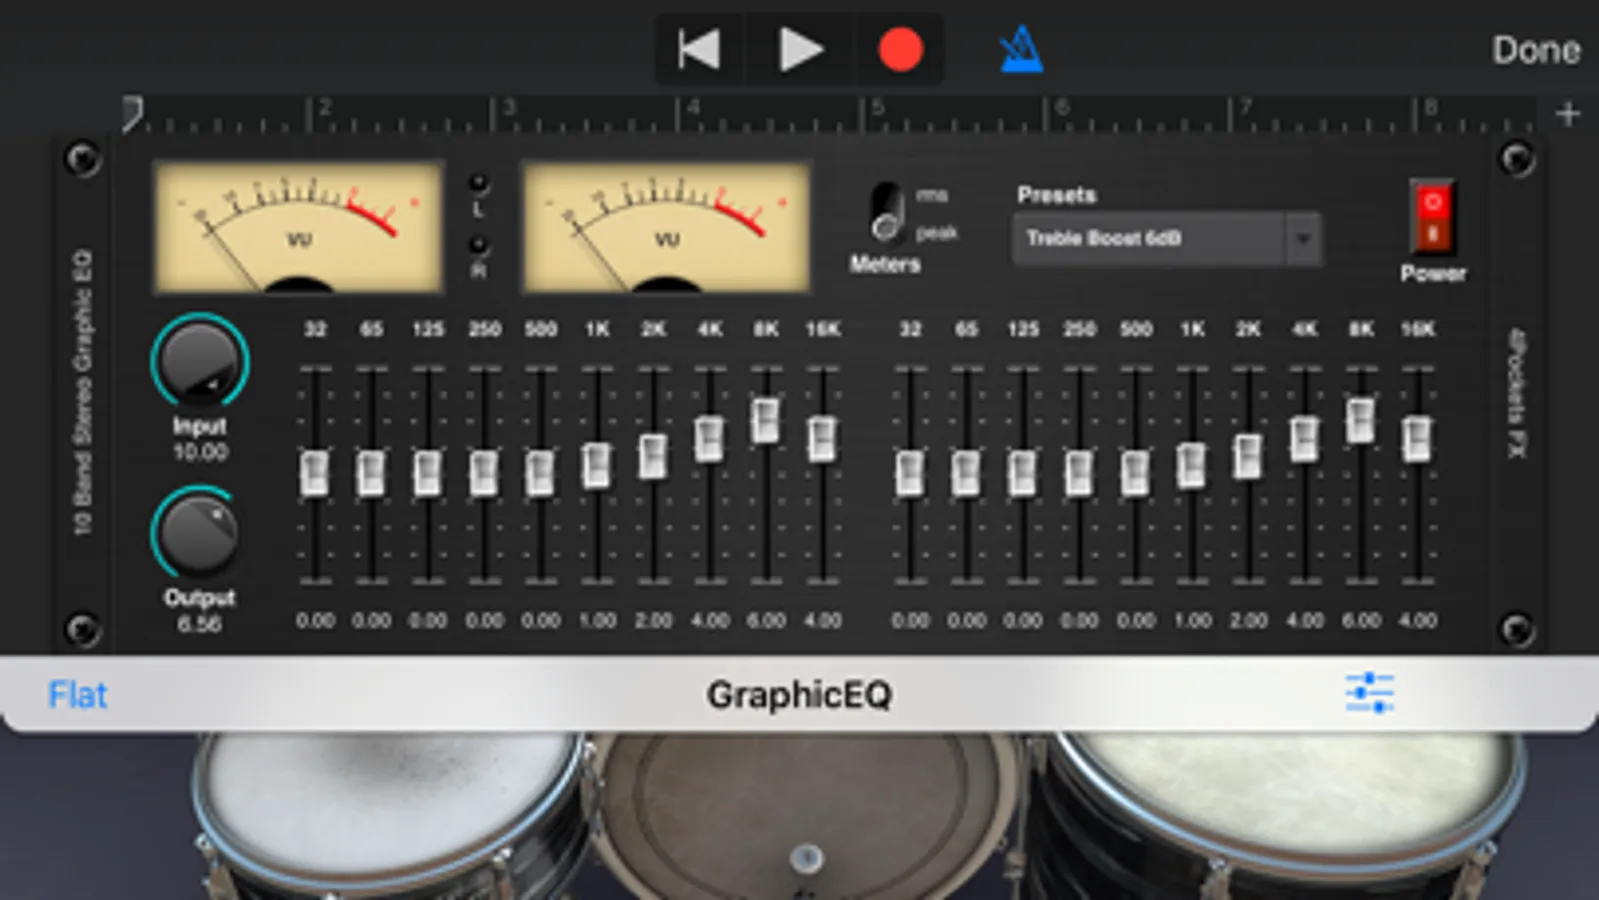Click right channel 2K slider handle

[x=1248, y=456]
